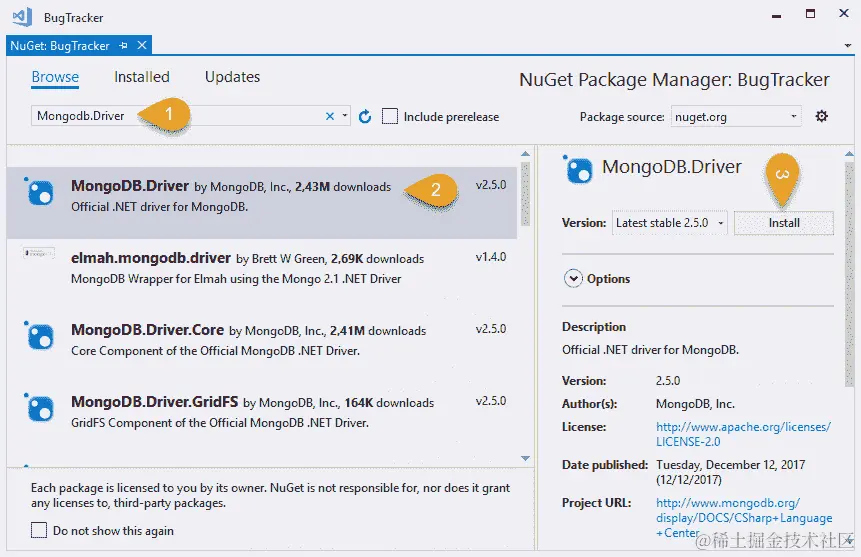Click 'Core Component of the Official MongoDB .NET Driver.'

215,350
